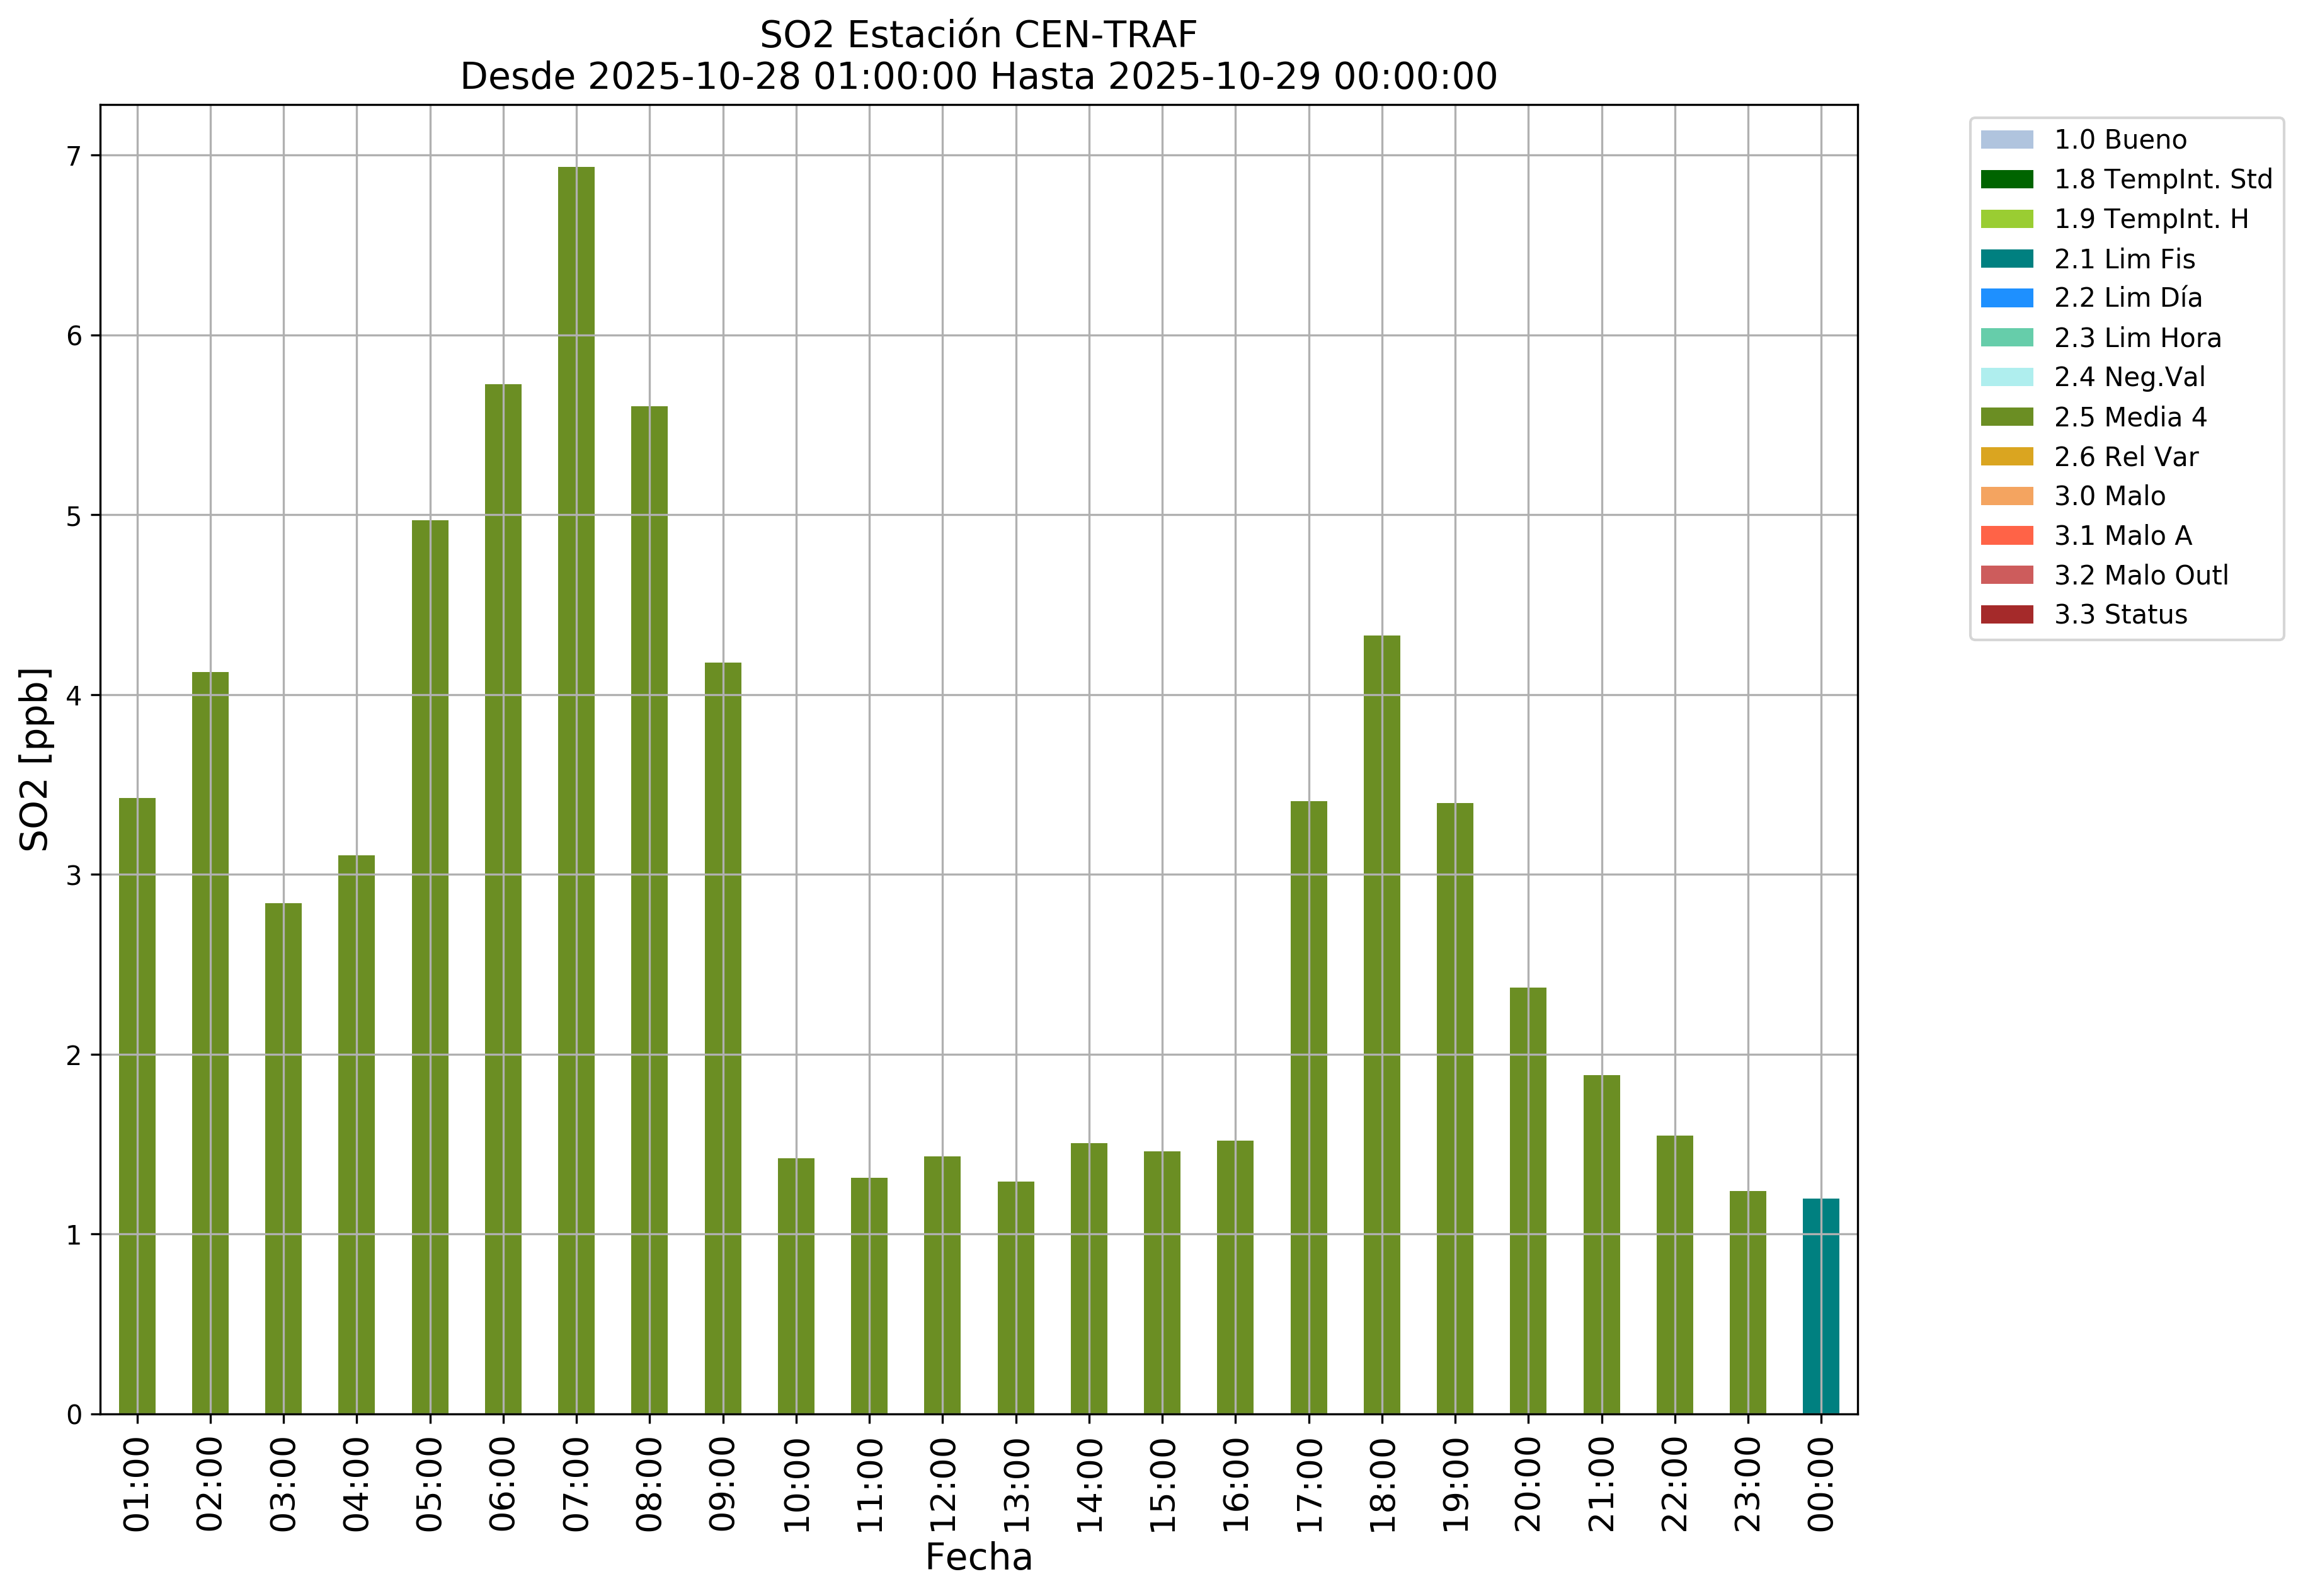Click the 01:00 x-axis tick label
Image resolution: width=2303 pixels, height=1596 pixels.
click(x=137, y=1484)
